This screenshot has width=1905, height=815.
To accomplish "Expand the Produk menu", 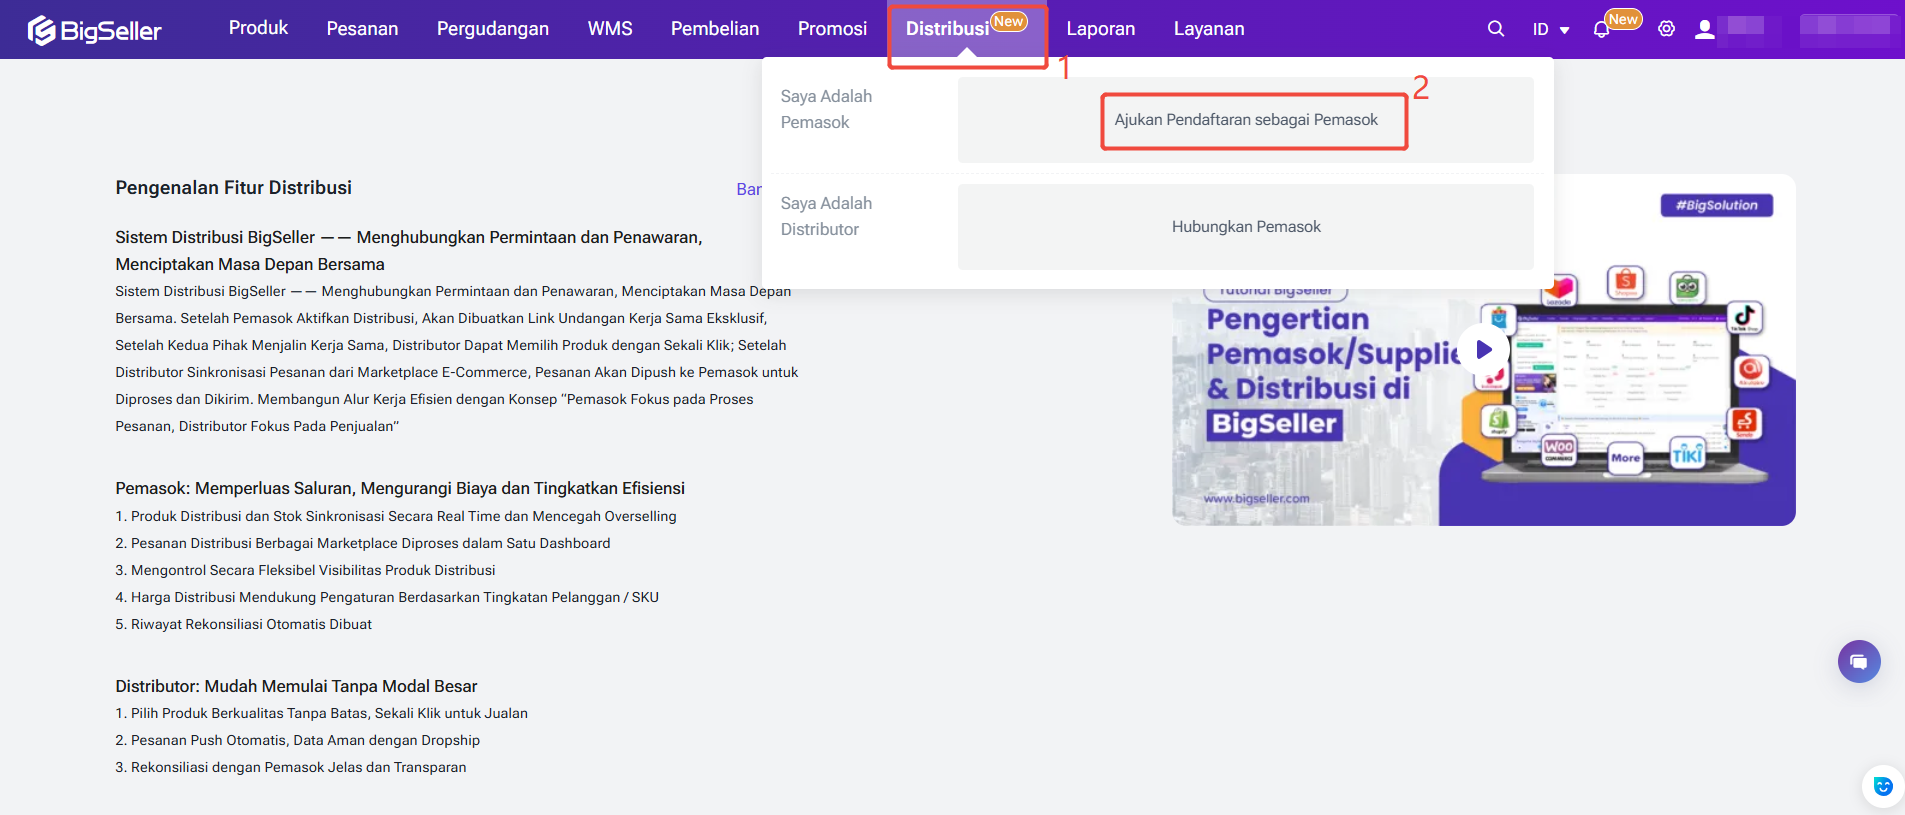I will (x=258, y=28).
